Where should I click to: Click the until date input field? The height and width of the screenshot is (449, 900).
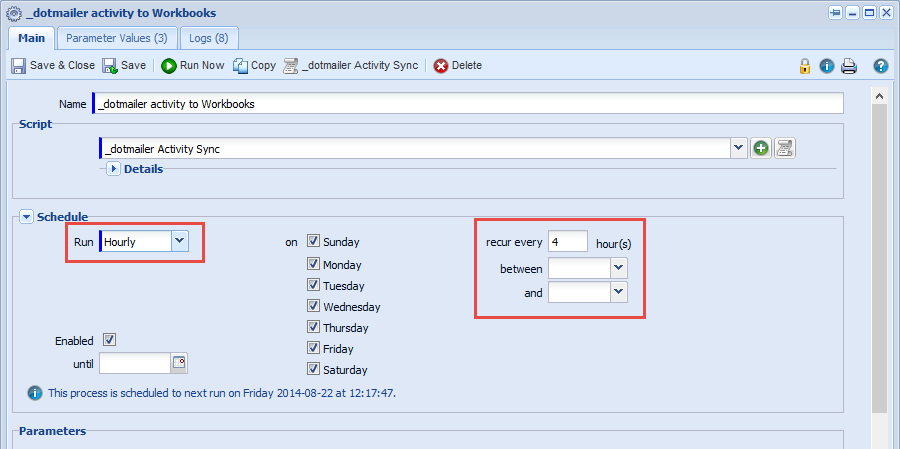click(x=135, y=363)
